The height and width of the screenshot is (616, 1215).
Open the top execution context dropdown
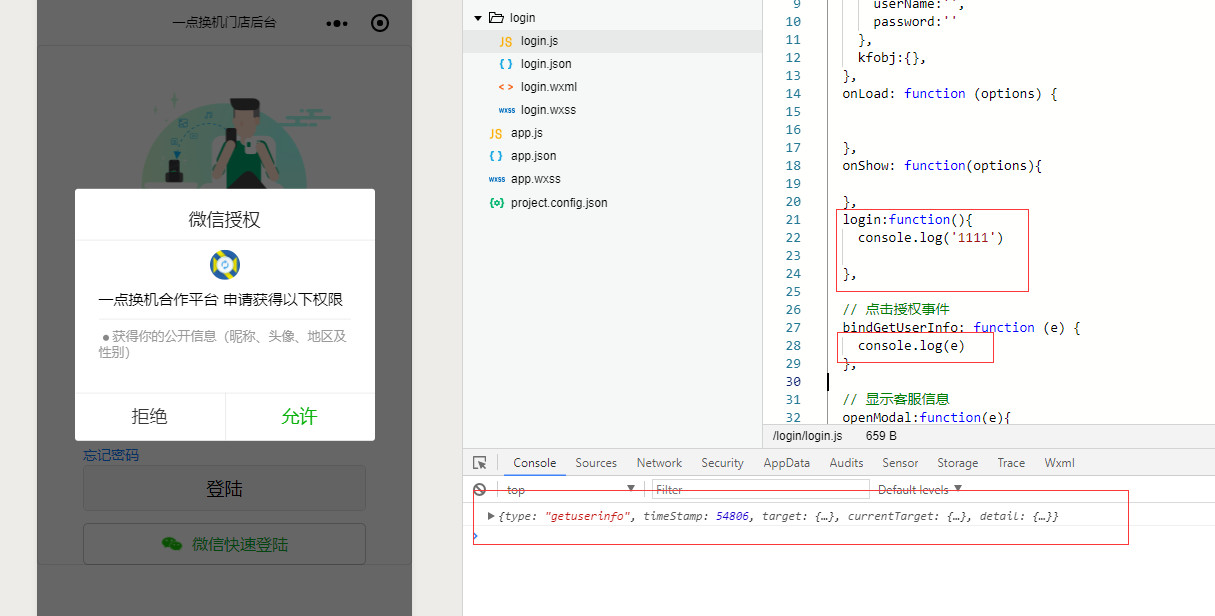pos(571,489)
